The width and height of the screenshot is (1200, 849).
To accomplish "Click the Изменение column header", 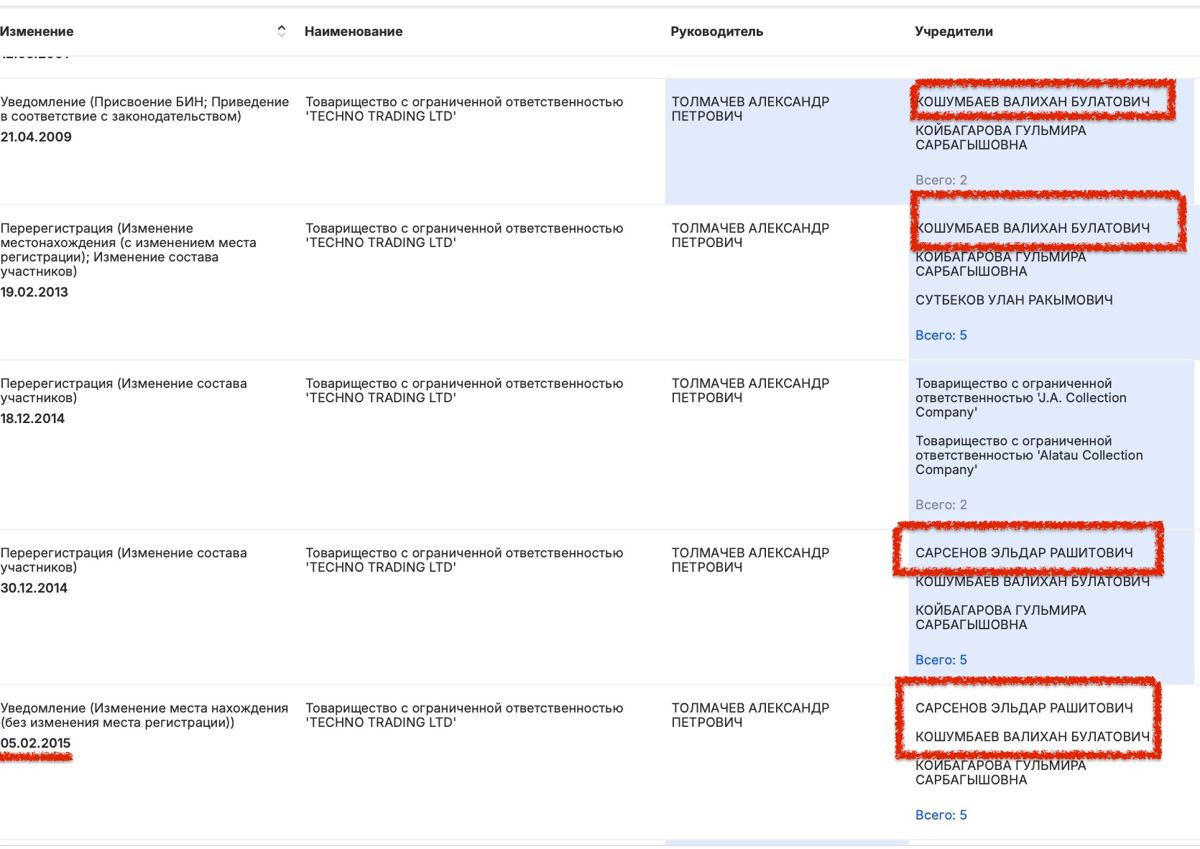I will point(37,31).
